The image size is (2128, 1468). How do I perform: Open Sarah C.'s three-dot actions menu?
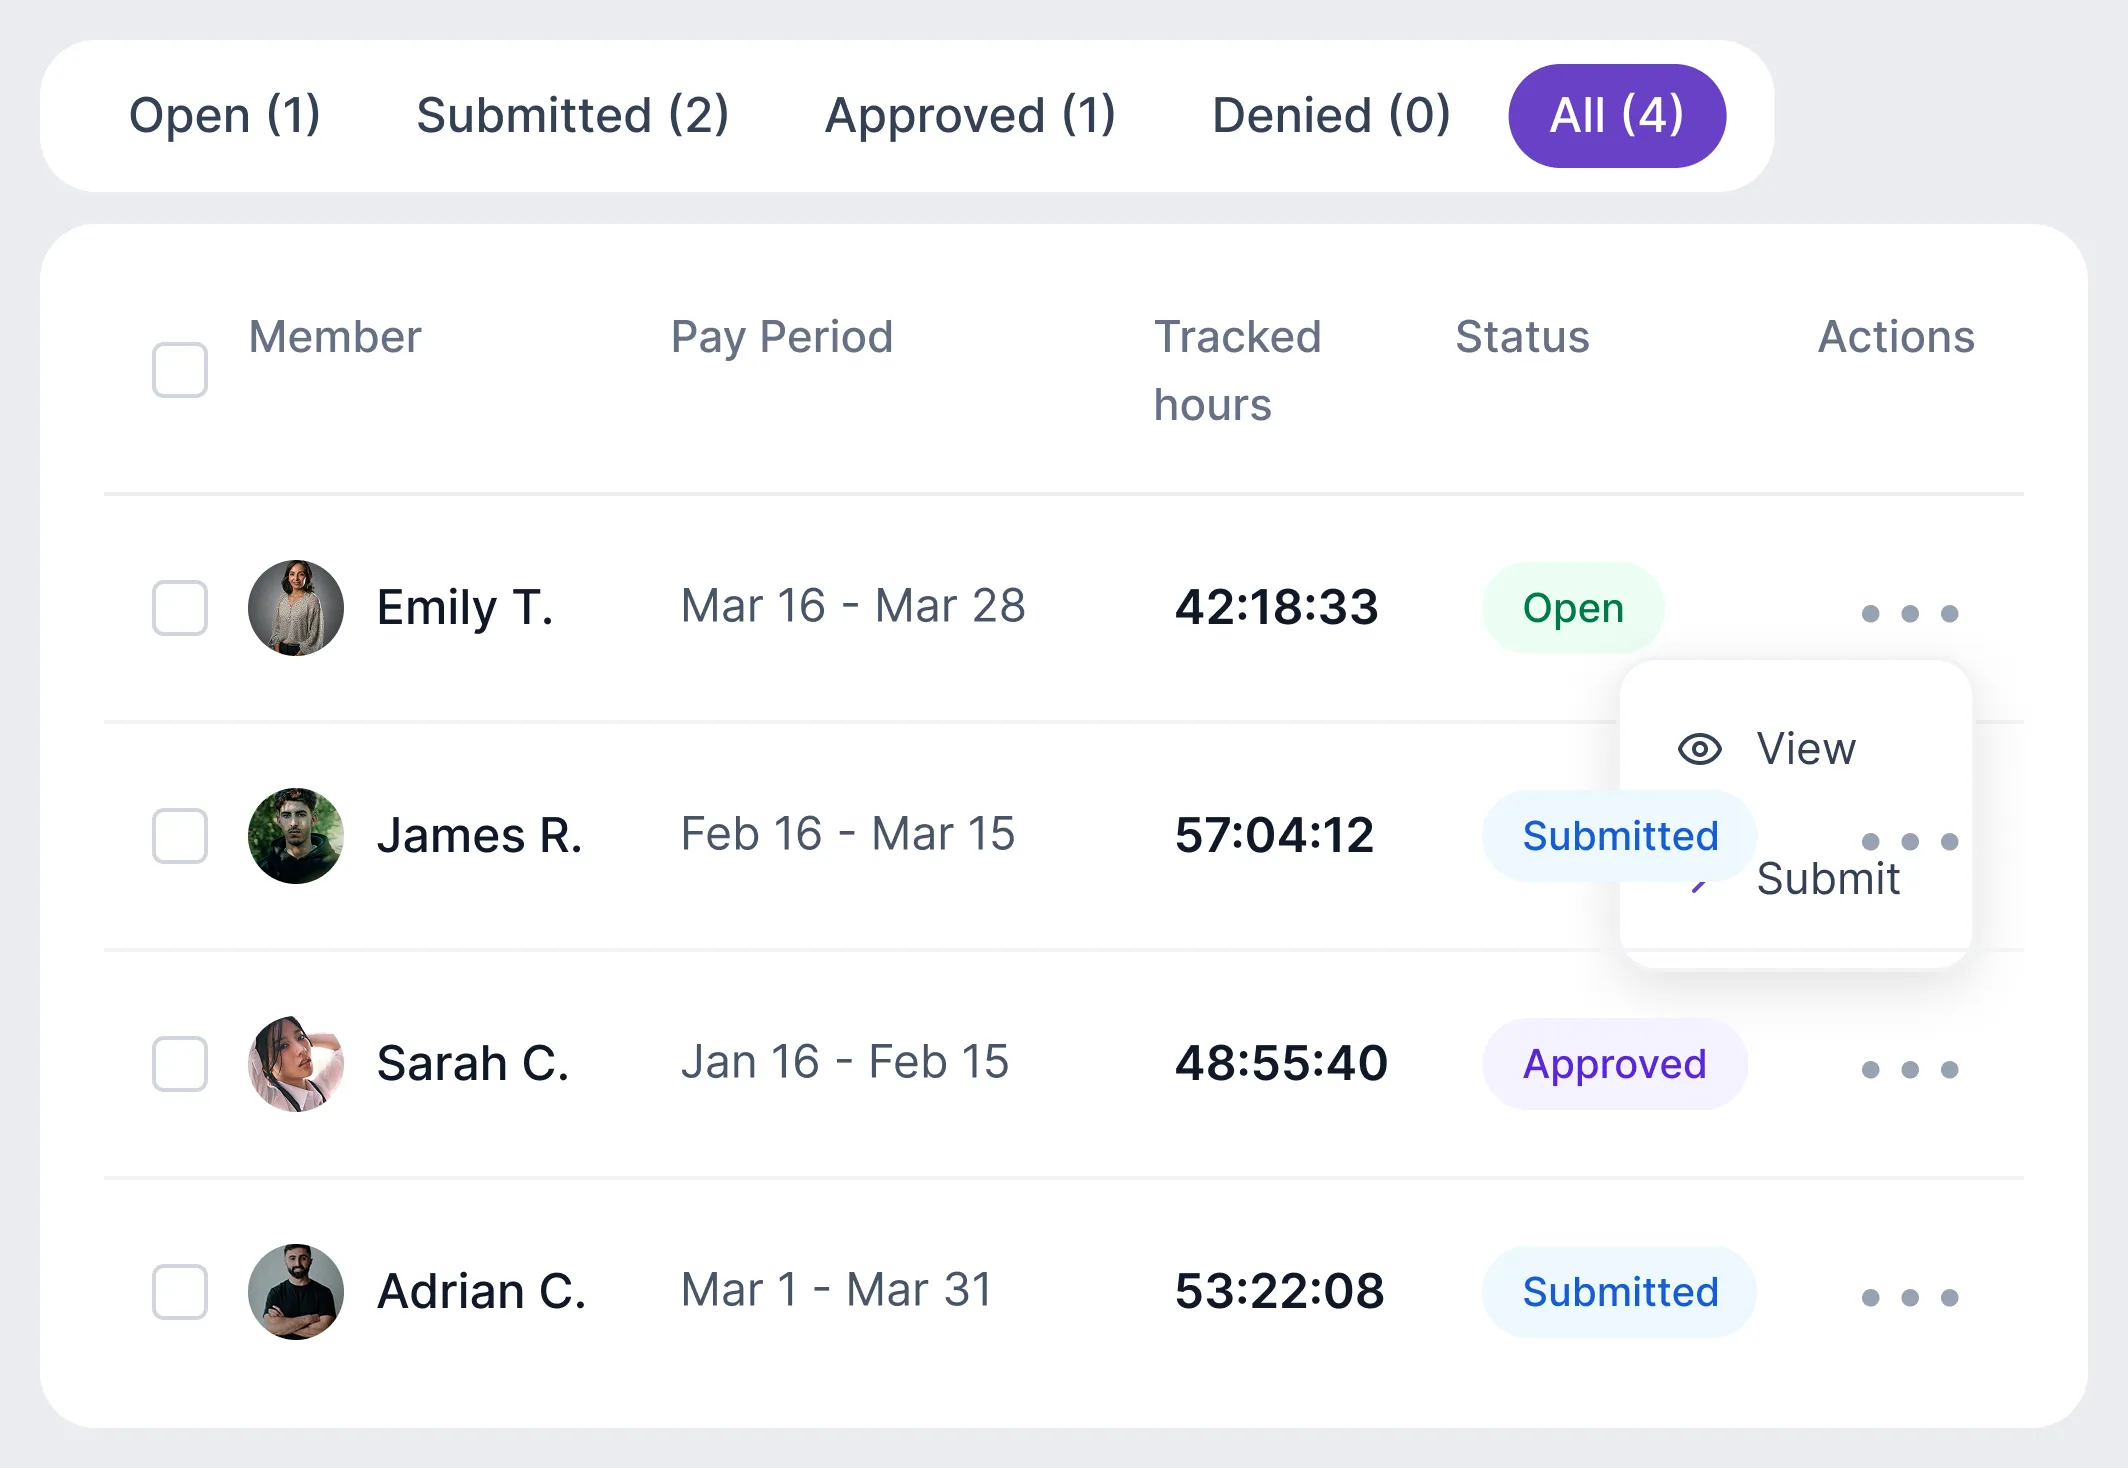click(1909, 1069)
